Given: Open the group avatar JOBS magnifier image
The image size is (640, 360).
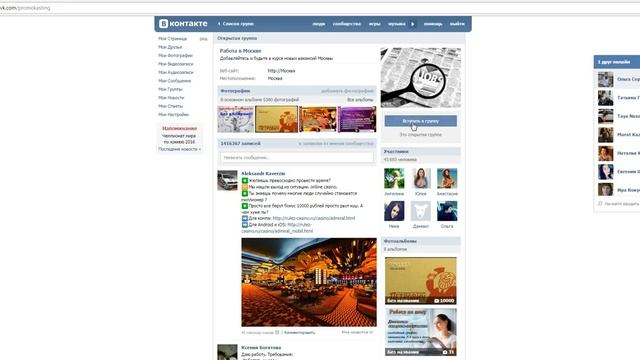Looking at the screenshot, I should point(420,78).
